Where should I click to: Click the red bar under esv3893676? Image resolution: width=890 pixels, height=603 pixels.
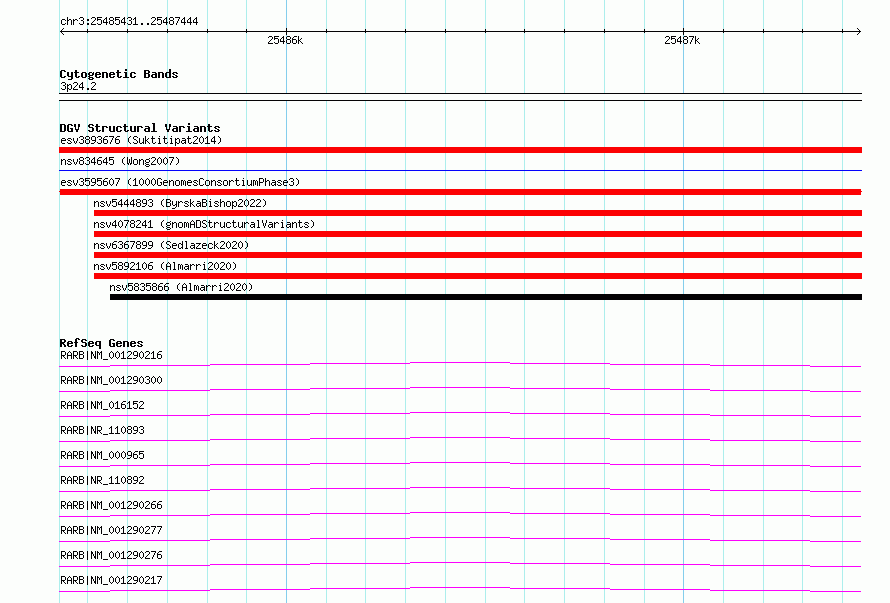[x=460, y=150]
